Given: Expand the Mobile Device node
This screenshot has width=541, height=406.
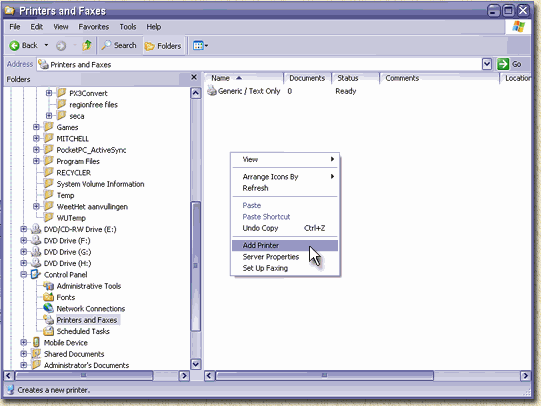Looking at the screenshot, I should pyautogui.click(x=23, y=343).
